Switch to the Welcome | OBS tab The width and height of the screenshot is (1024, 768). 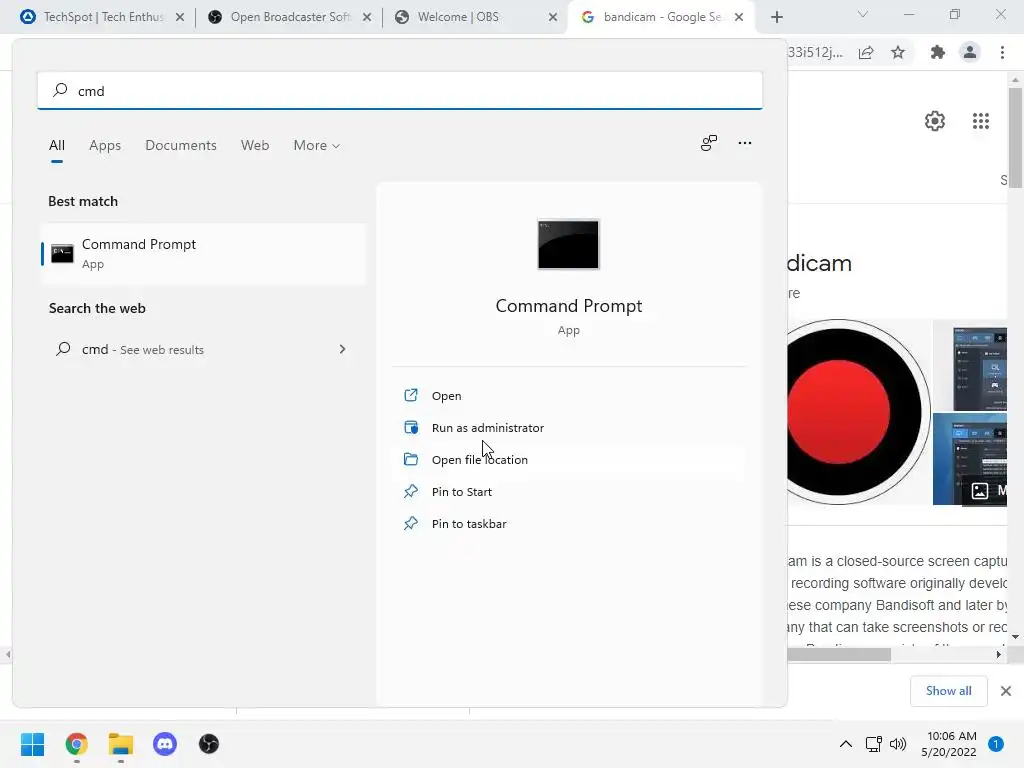tap(477, 17)
